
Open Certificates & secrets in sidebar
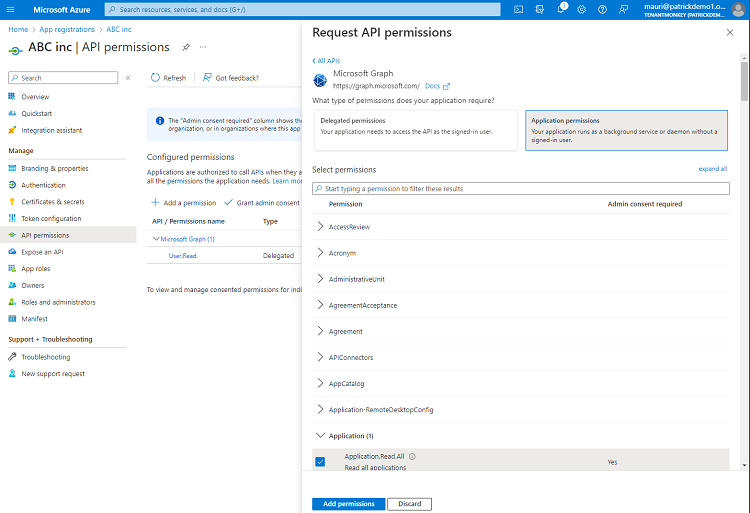click(52, 202)
